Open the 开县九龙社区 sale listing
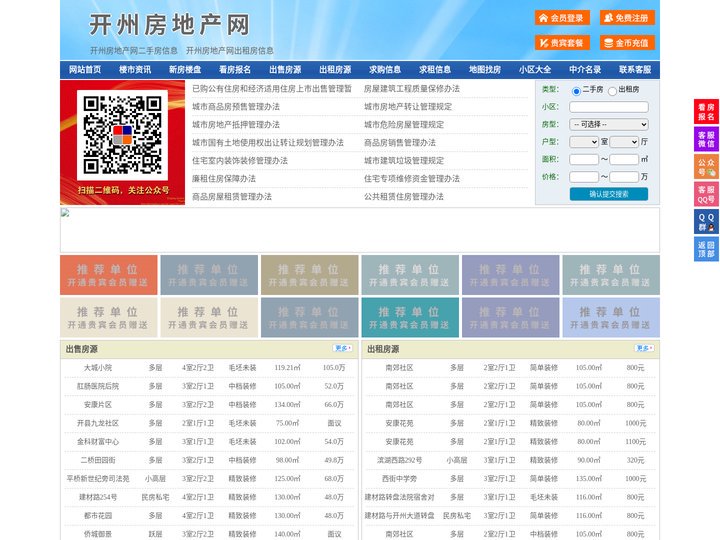This screenshot has height=540, width=720. (x=98, y=423)
